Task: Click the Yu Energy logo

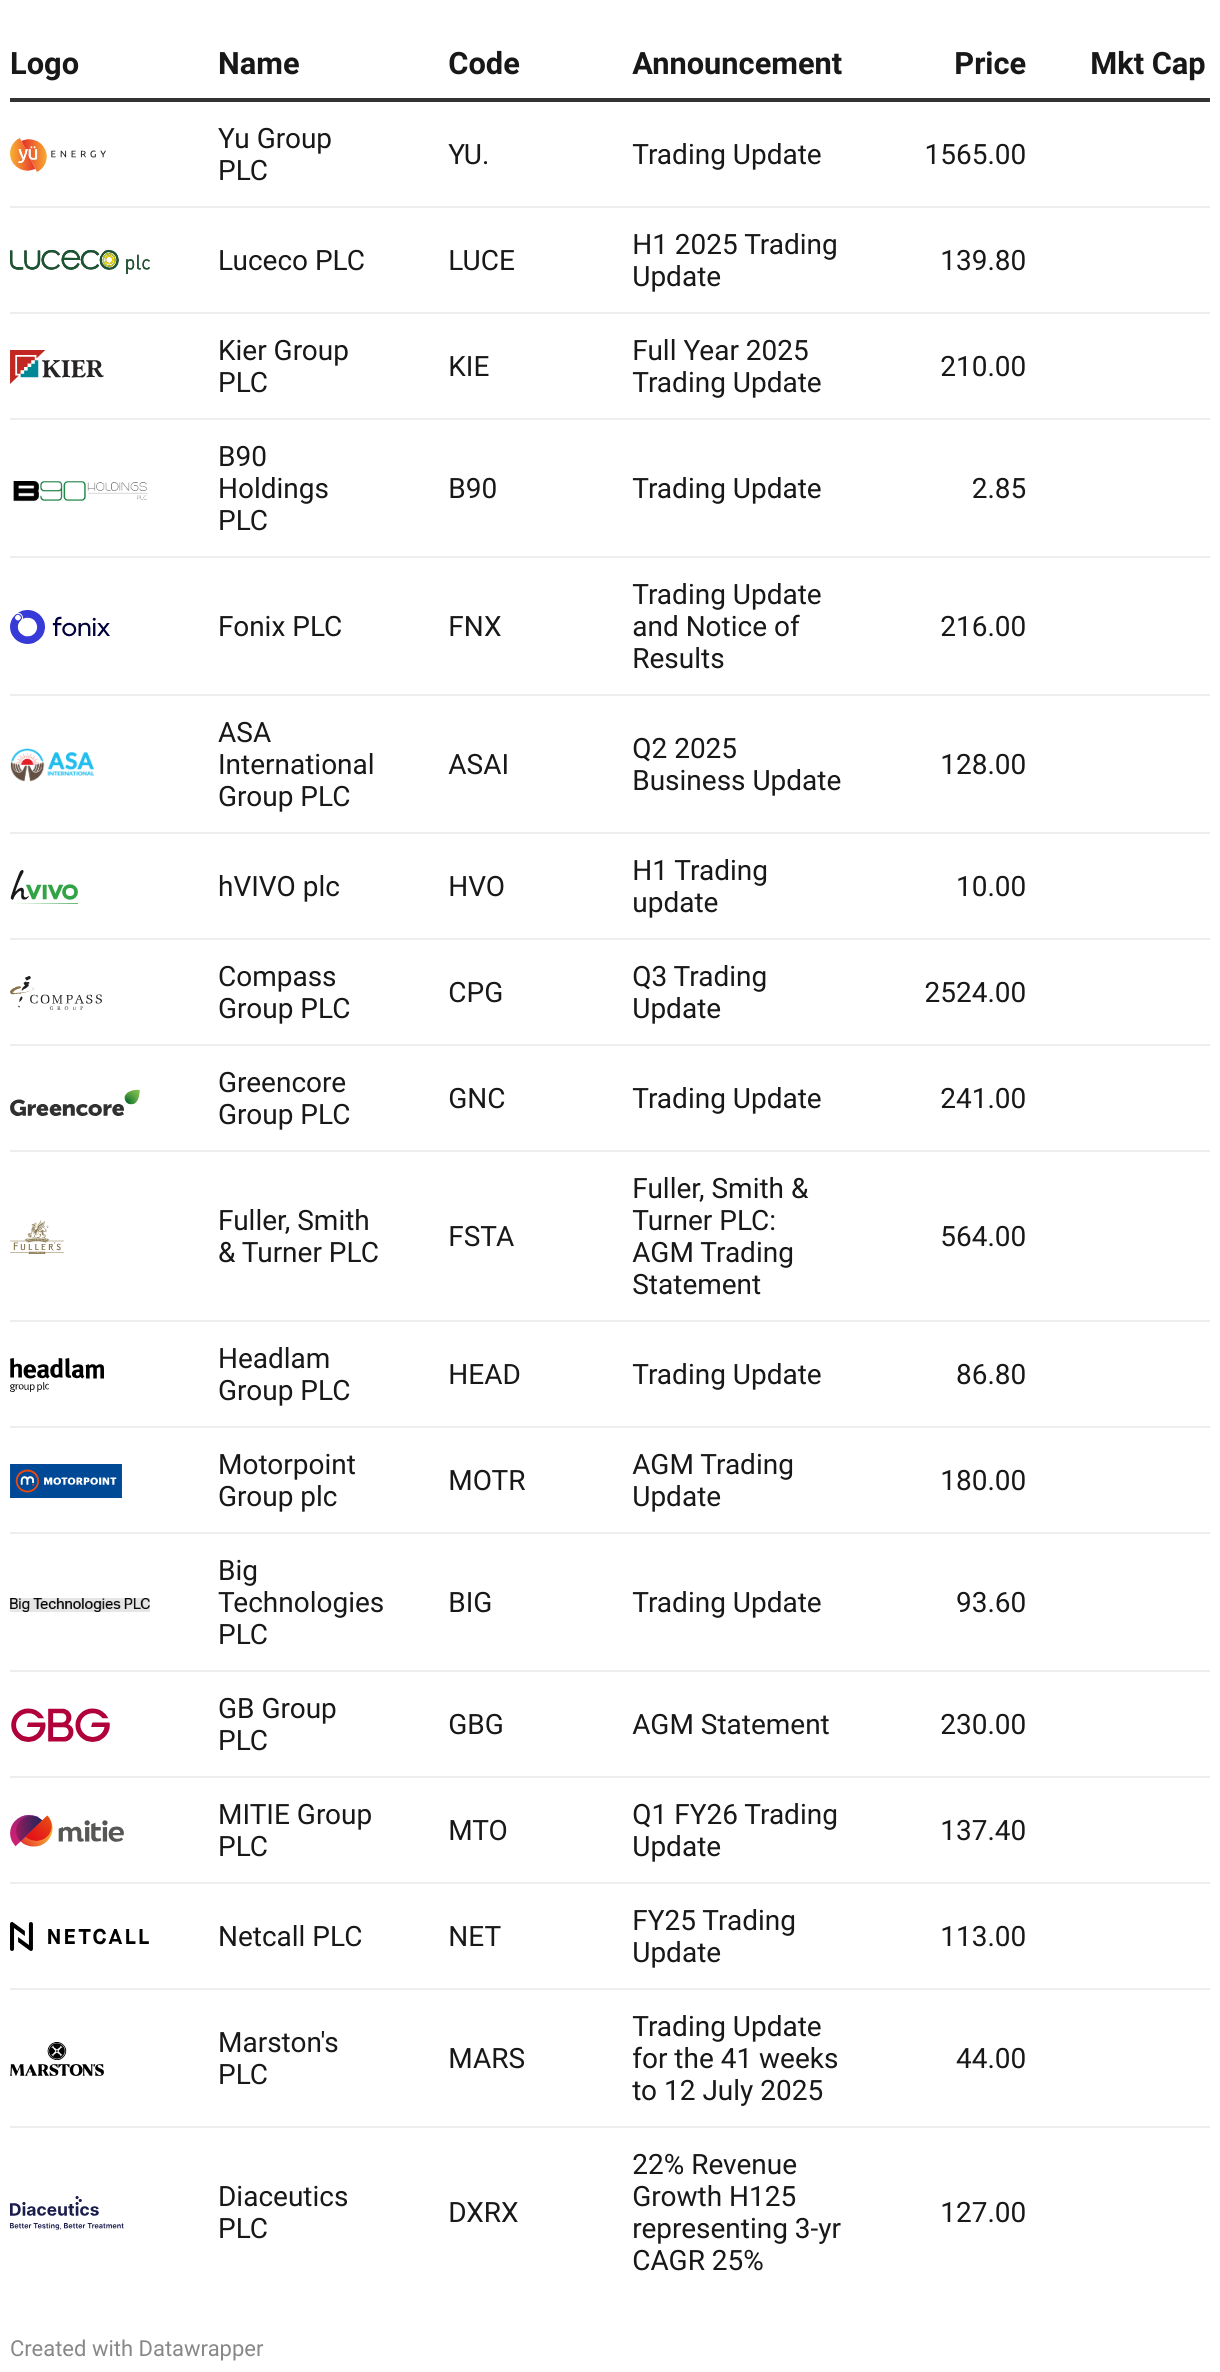Action: tap(58, 155)
